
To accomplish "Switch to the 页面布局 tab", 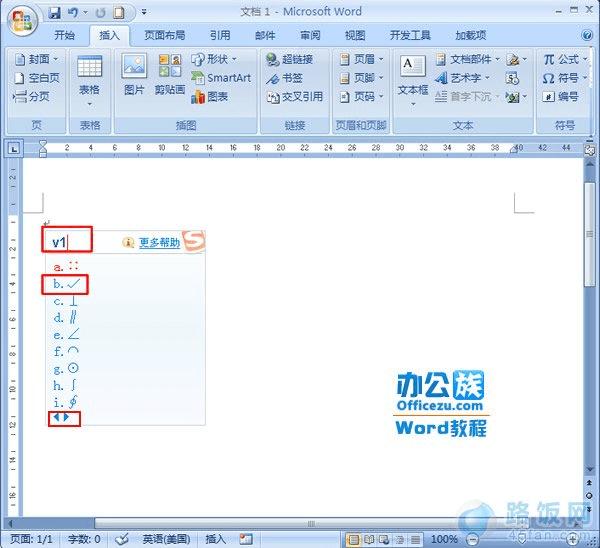I will [x=165, y=36].
